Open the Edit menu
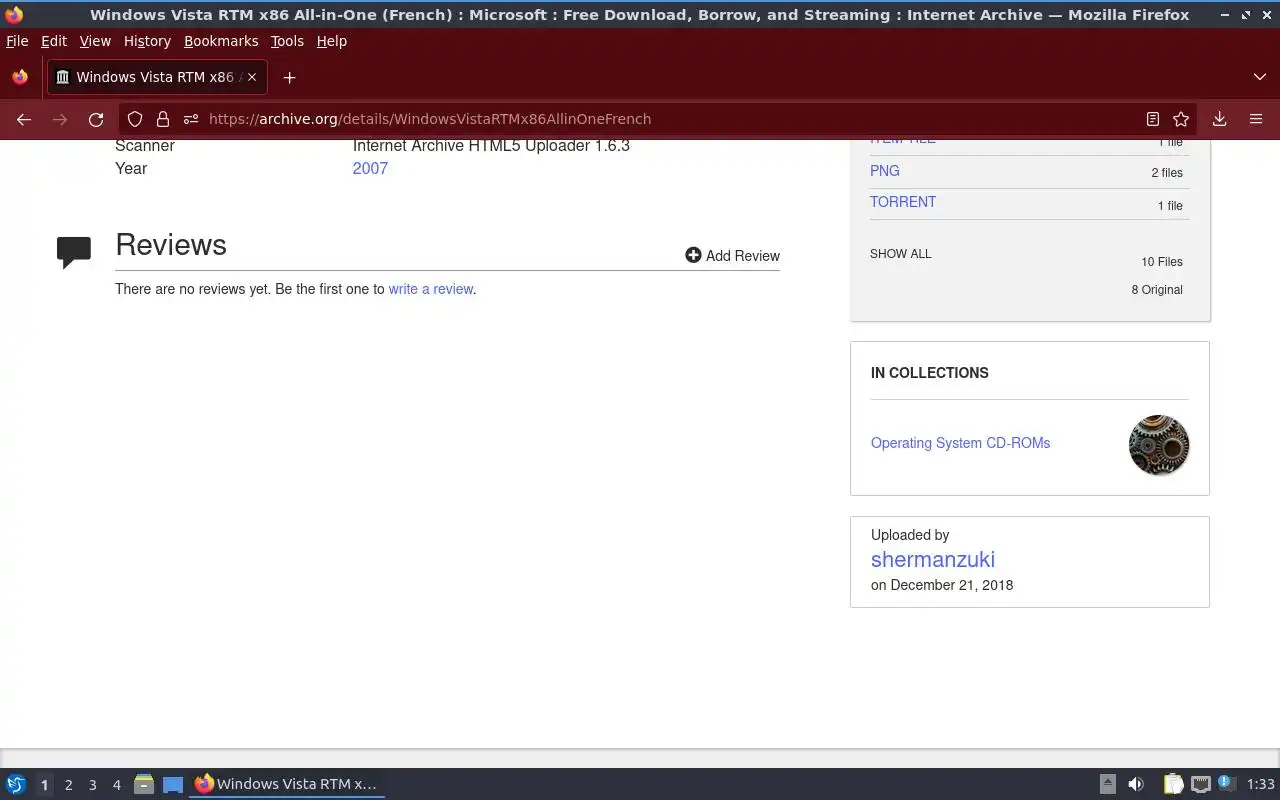The image size is (1280, 800). point(54,41)
